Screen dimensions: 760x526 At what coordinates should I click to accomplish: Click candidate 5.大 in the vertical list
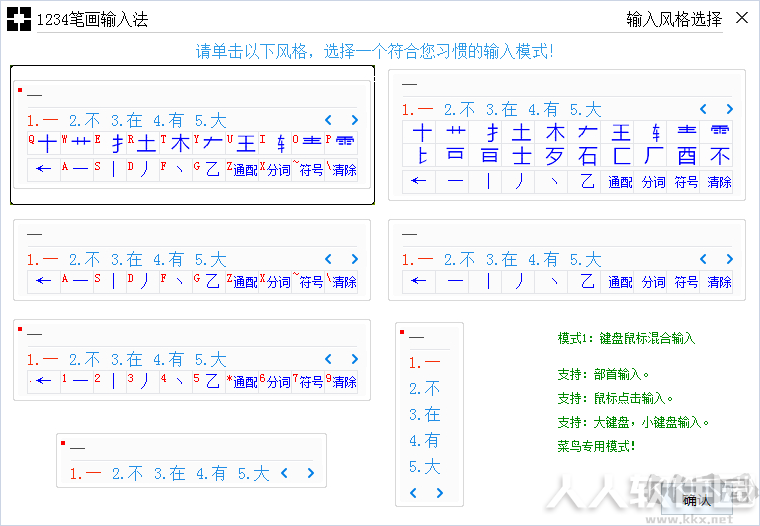point(425,467)
